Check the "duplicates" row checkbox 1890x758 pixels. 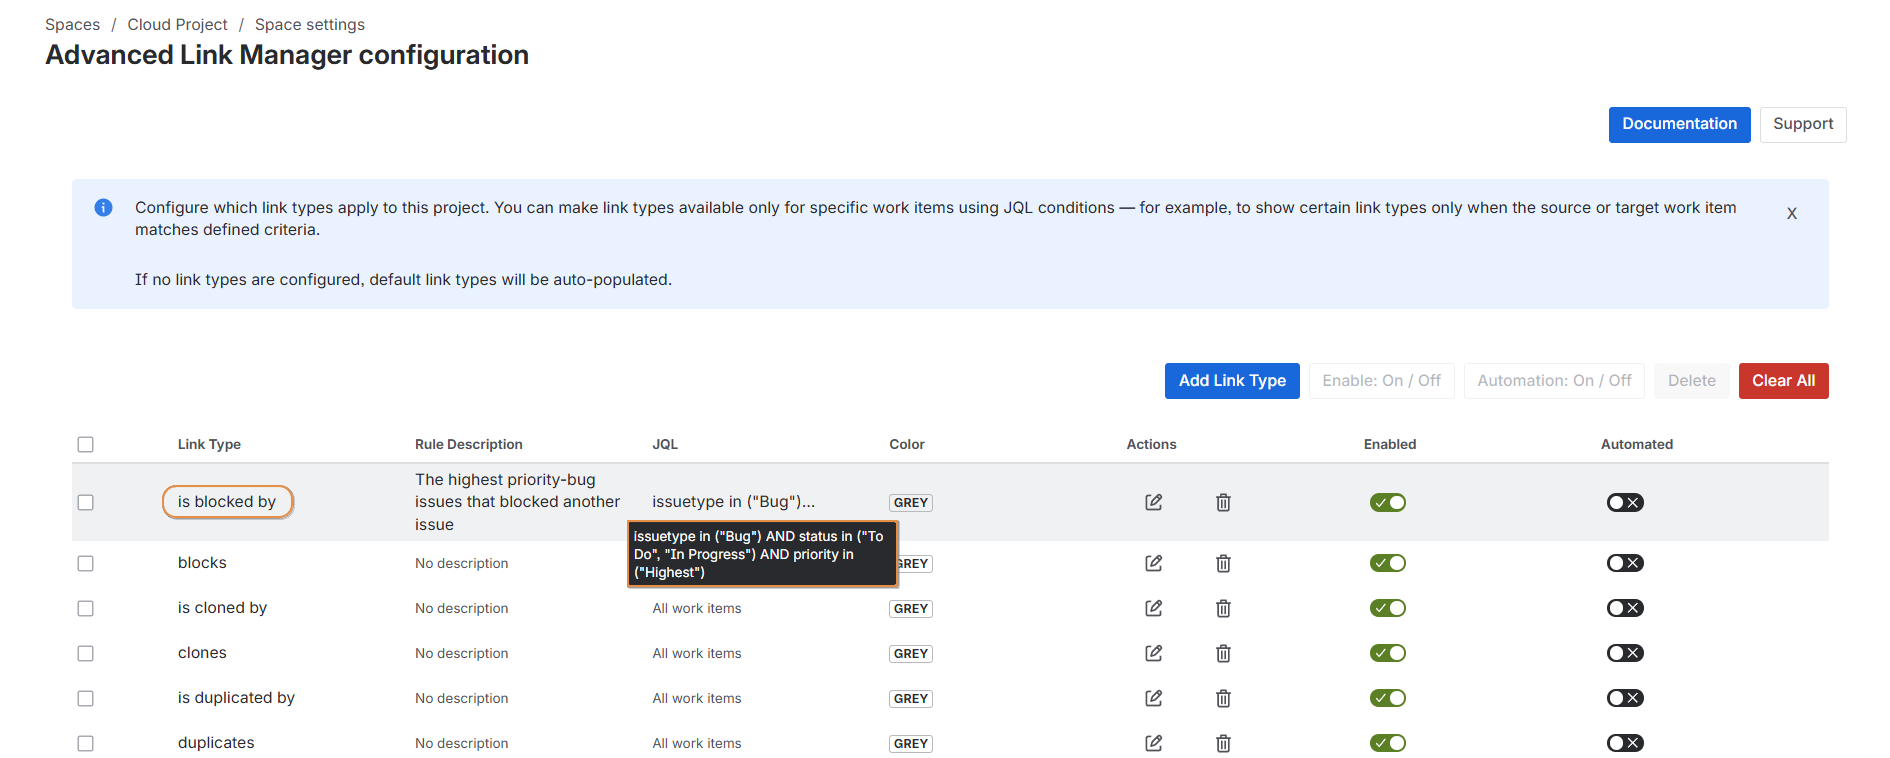tap(86, 743)
